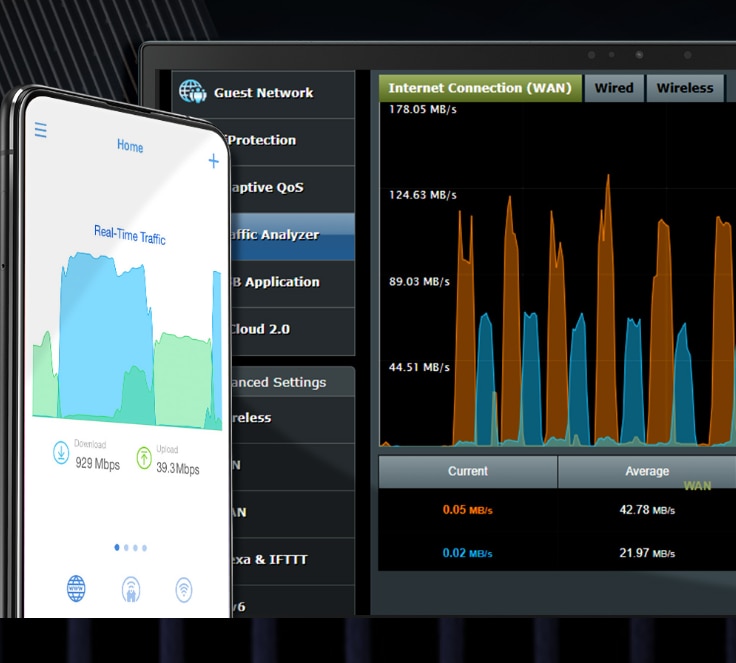The height and width of the screenshot is (663, 736).
Task: Click the Current column header
Action: 468,471
